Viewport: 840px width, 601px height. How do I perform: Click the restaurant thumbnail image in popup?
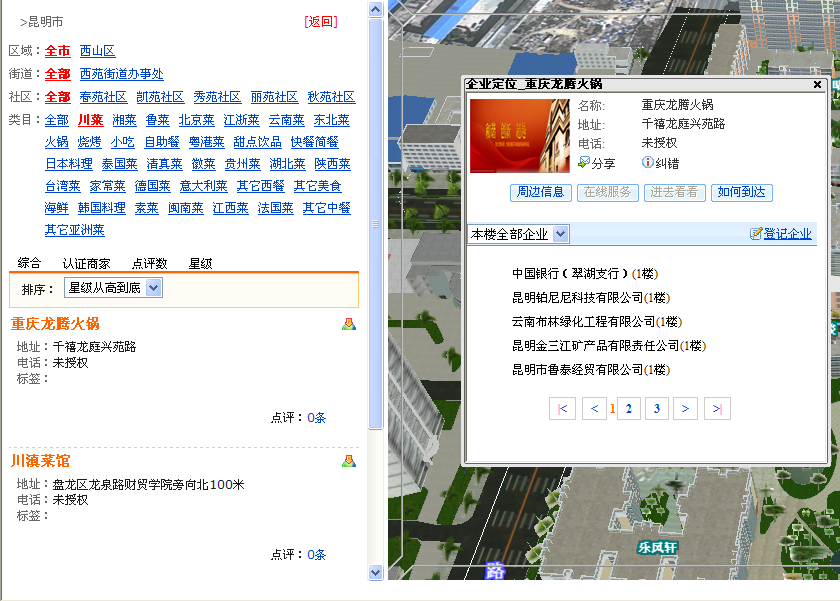tap(520, 136)
